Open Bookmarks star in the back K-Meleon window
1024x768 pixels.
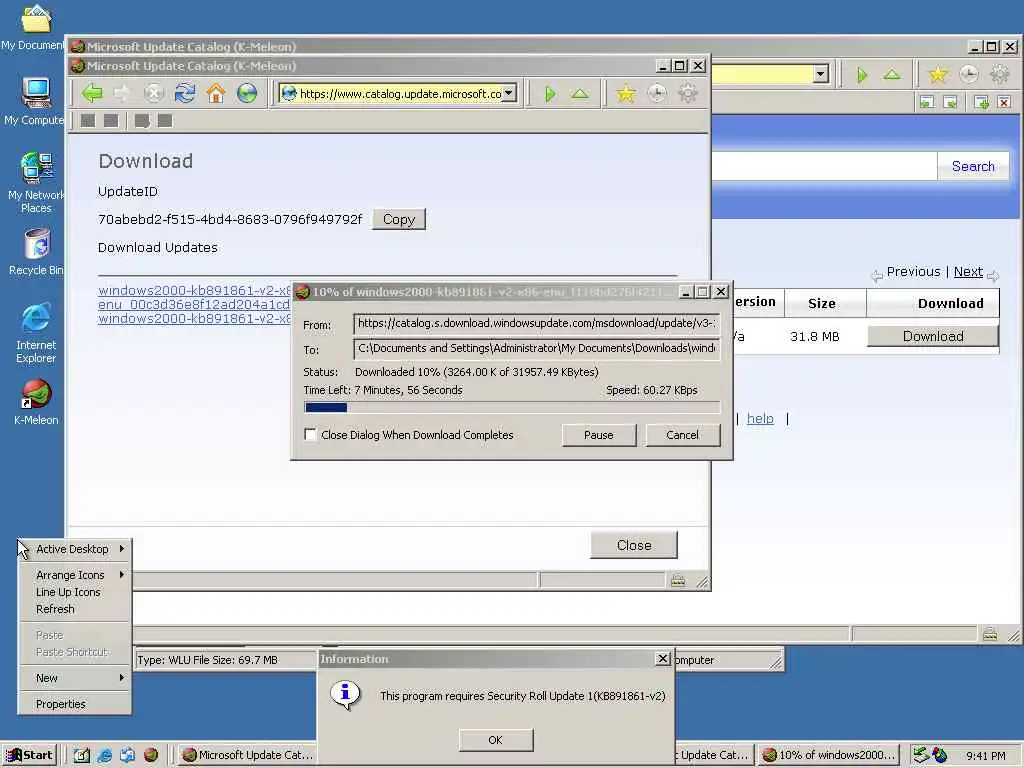click(938, 75)
